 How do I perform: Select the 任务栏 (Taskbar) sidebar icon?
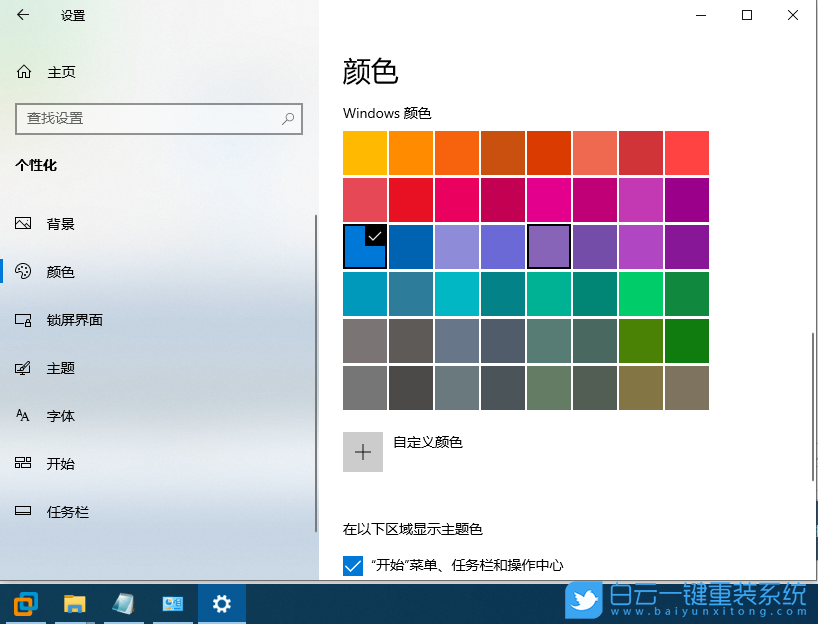pos(24,512)
